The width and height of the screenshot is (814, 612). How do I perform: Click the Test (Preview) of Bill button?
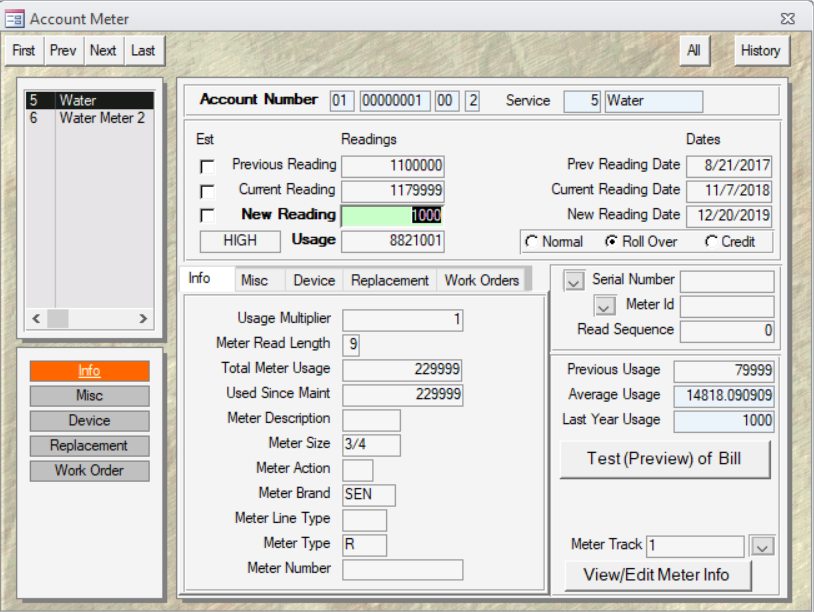(x=665, y=458)
